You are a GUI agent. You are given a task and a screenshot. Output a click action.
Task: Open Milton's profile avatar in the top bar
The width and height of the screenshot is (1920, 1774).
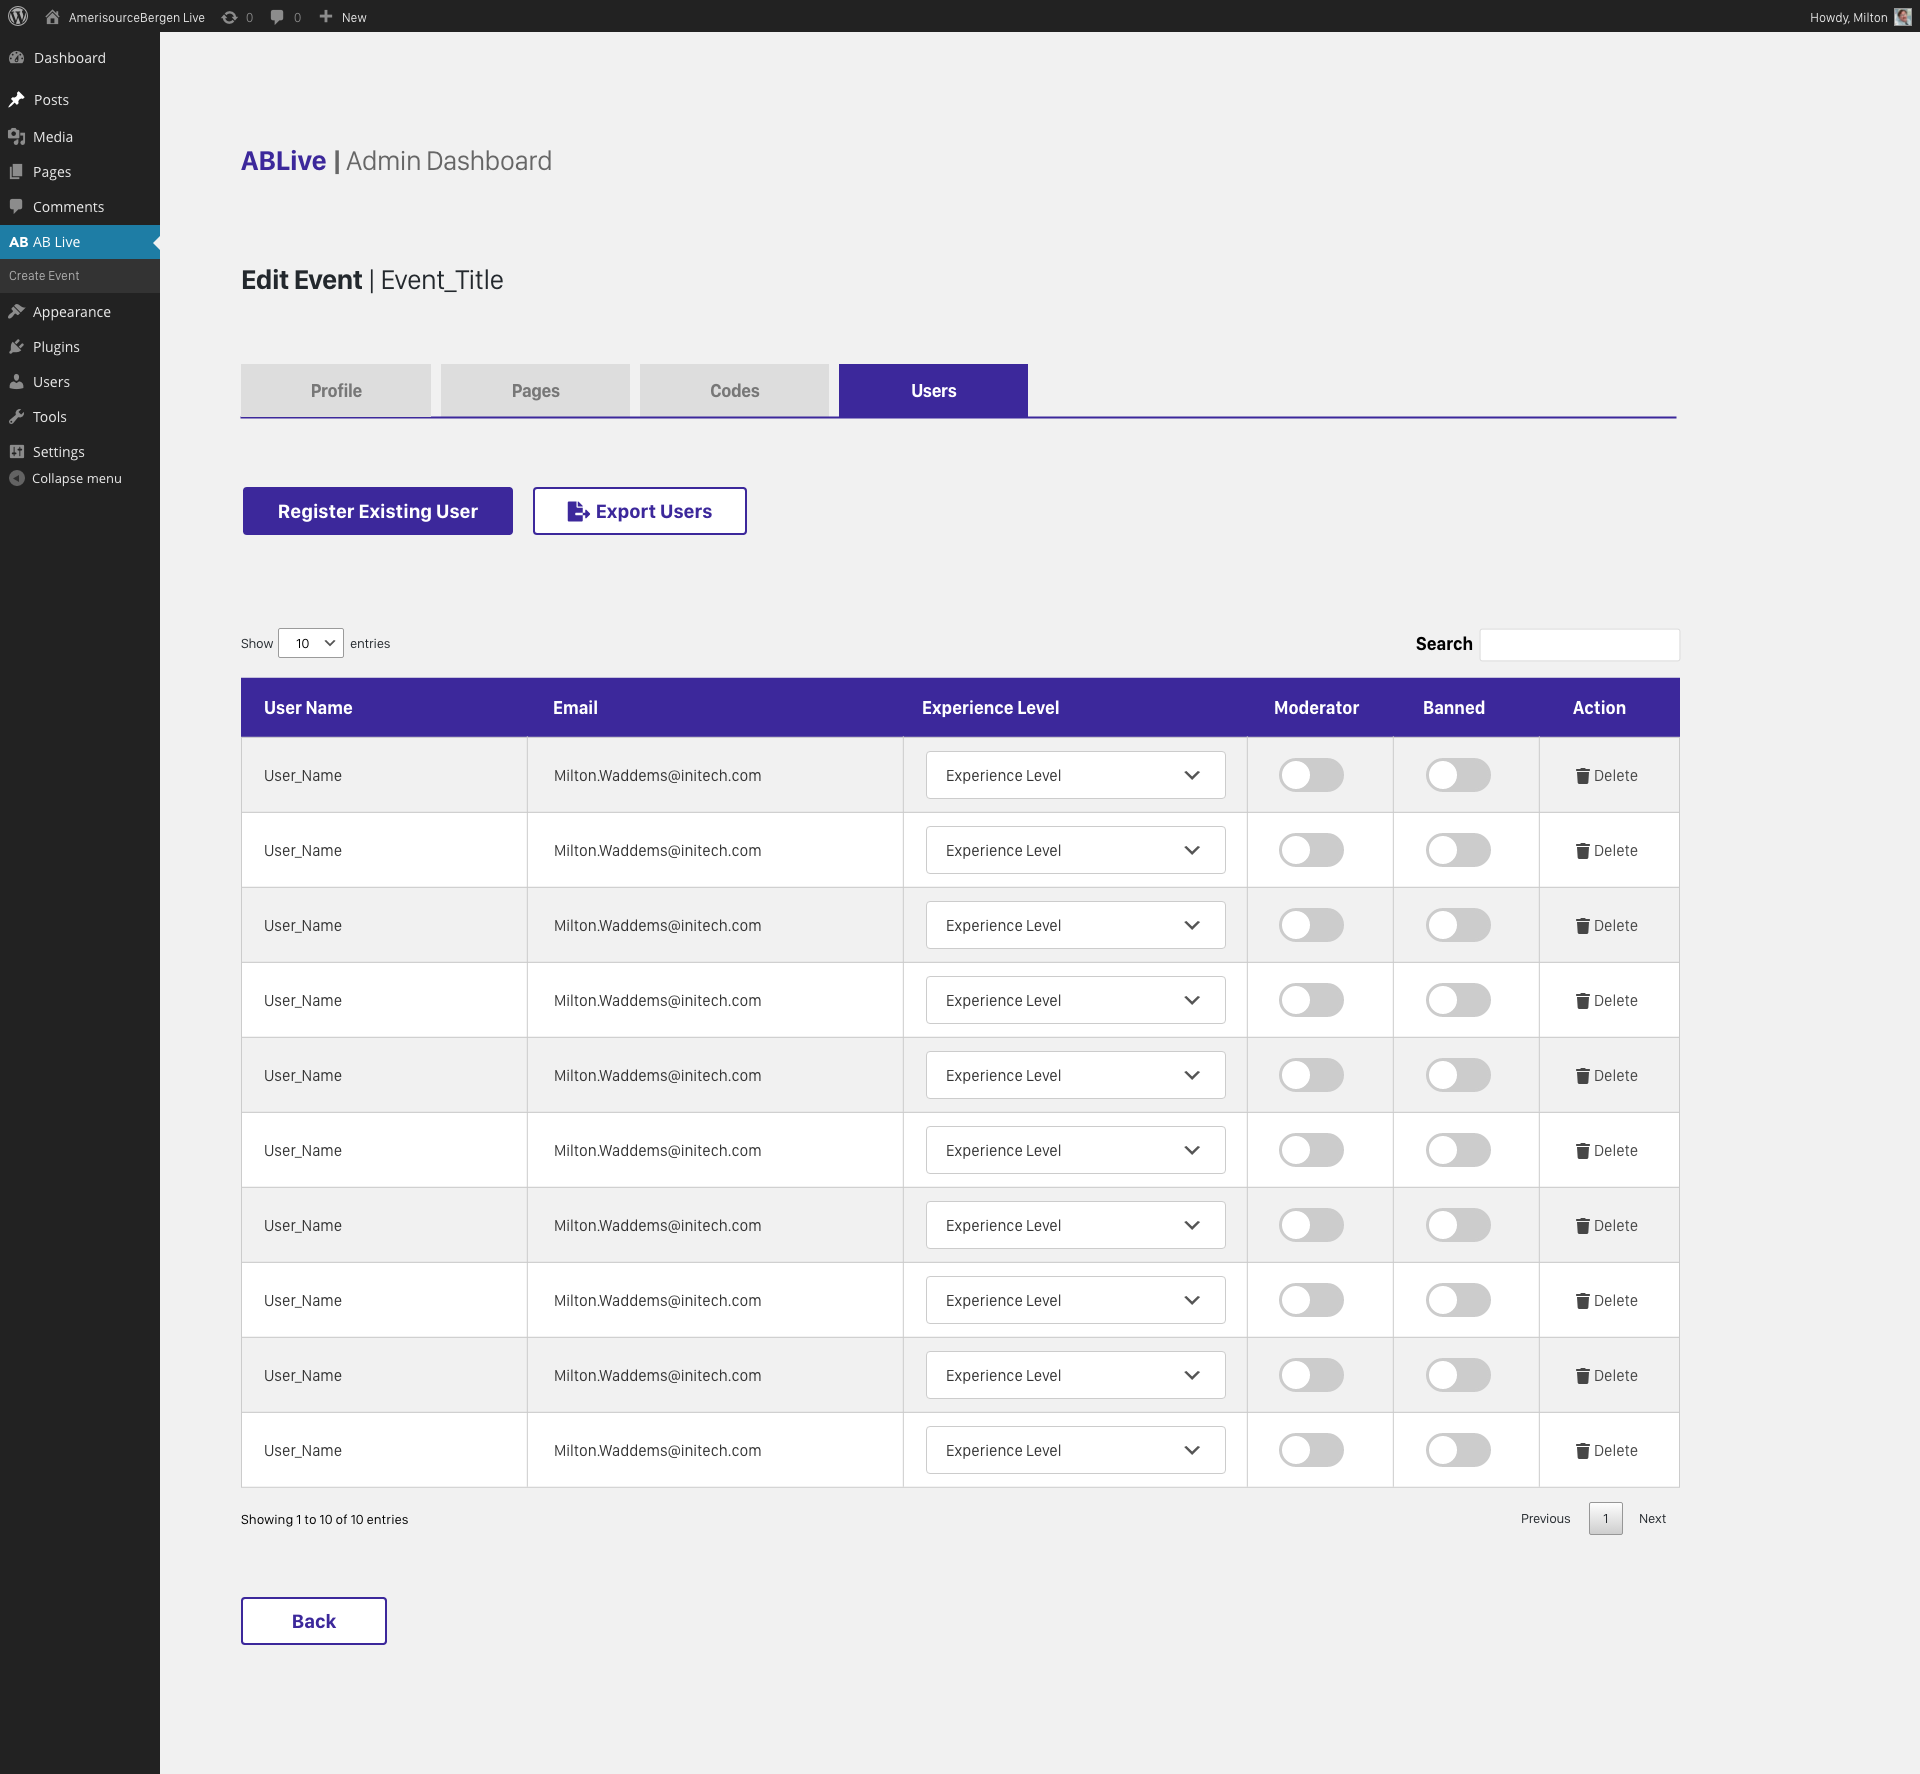click(x=1902, y=17)
